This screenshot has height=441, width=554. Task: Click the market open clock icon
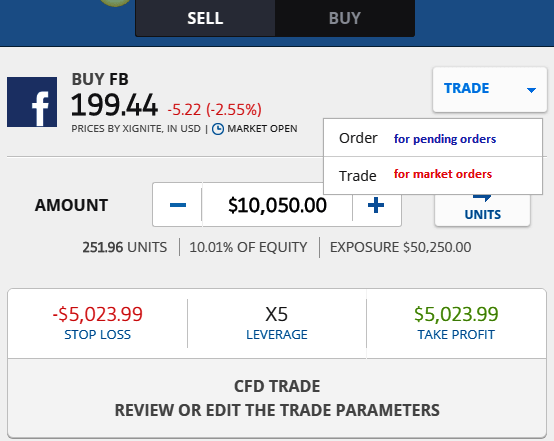click(x=218, y=129)
